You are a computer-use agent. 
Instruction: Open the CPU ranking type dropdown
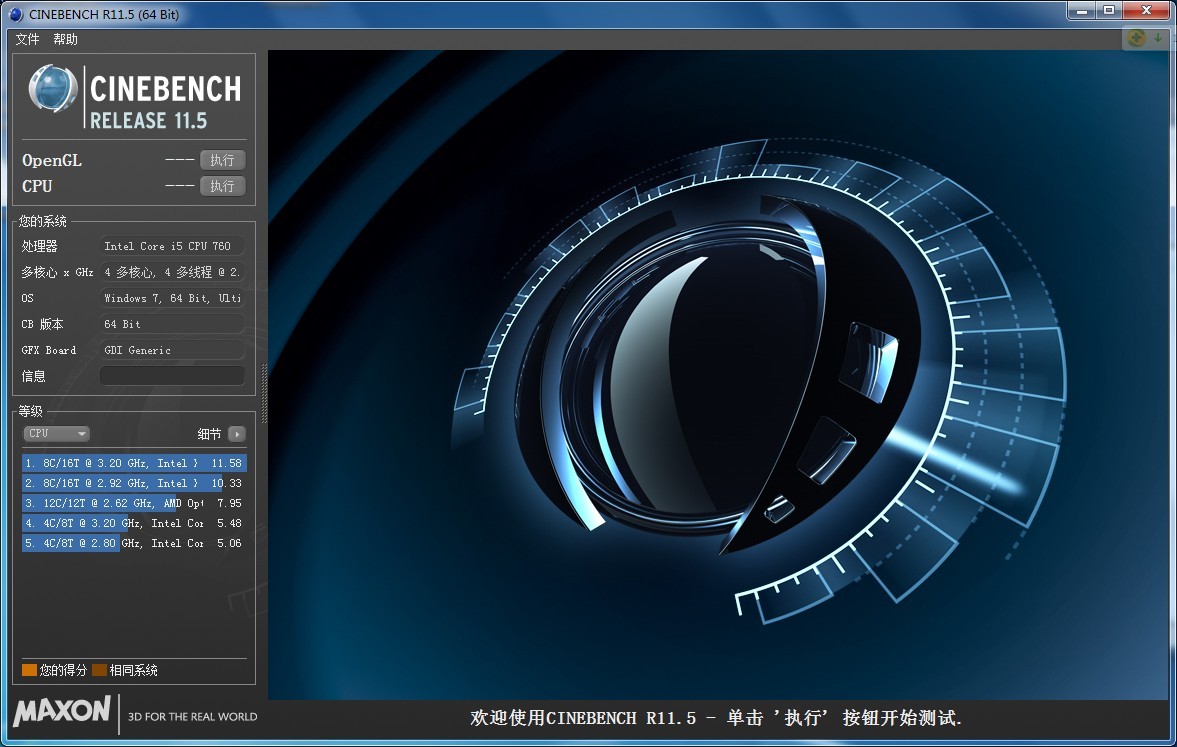click(56, 434)
